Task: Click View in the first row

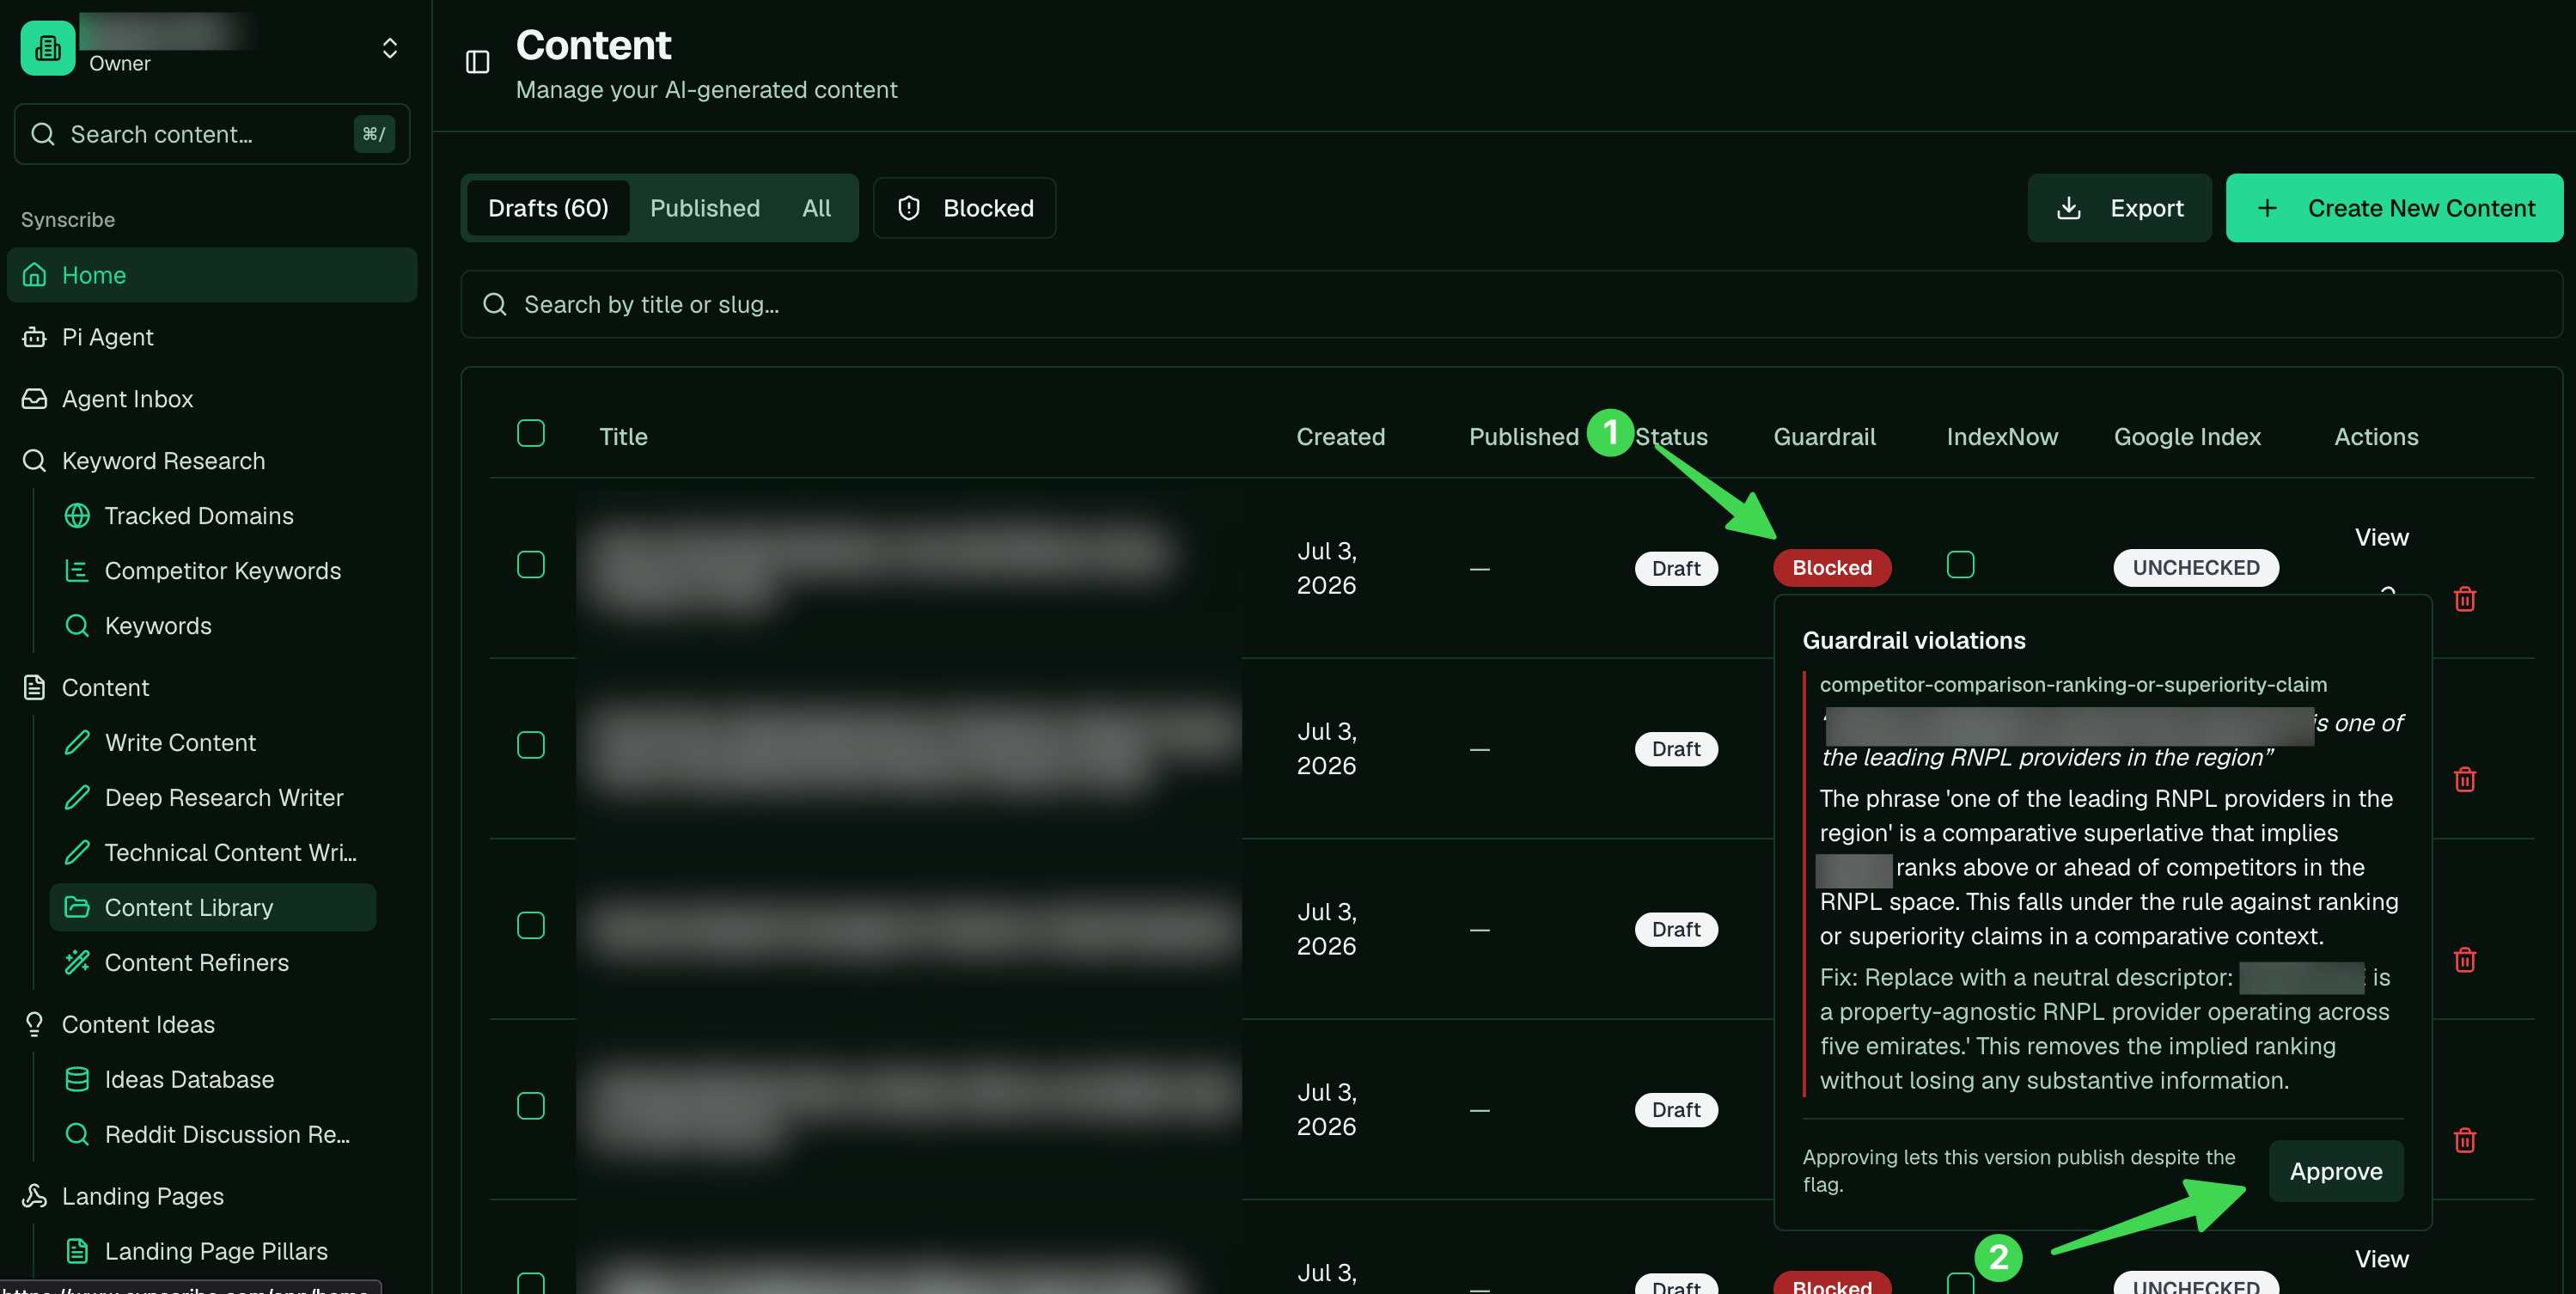Action: coord(2381,538)
